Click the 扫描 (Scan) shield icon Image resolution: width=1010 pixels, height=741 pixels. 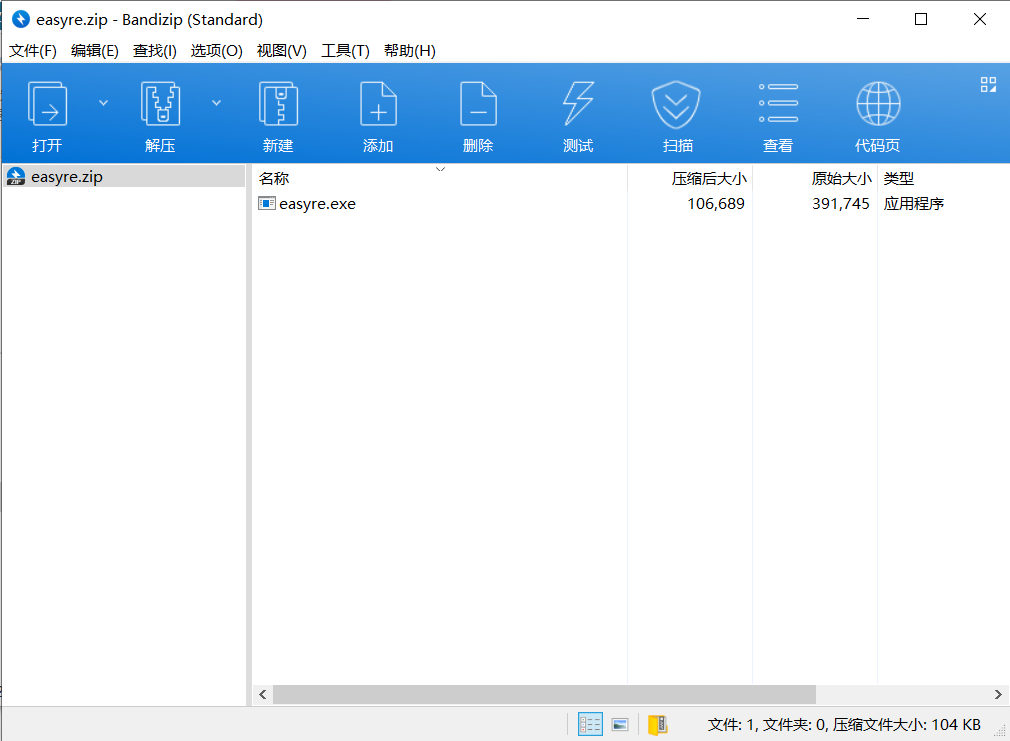pos(676,104)
